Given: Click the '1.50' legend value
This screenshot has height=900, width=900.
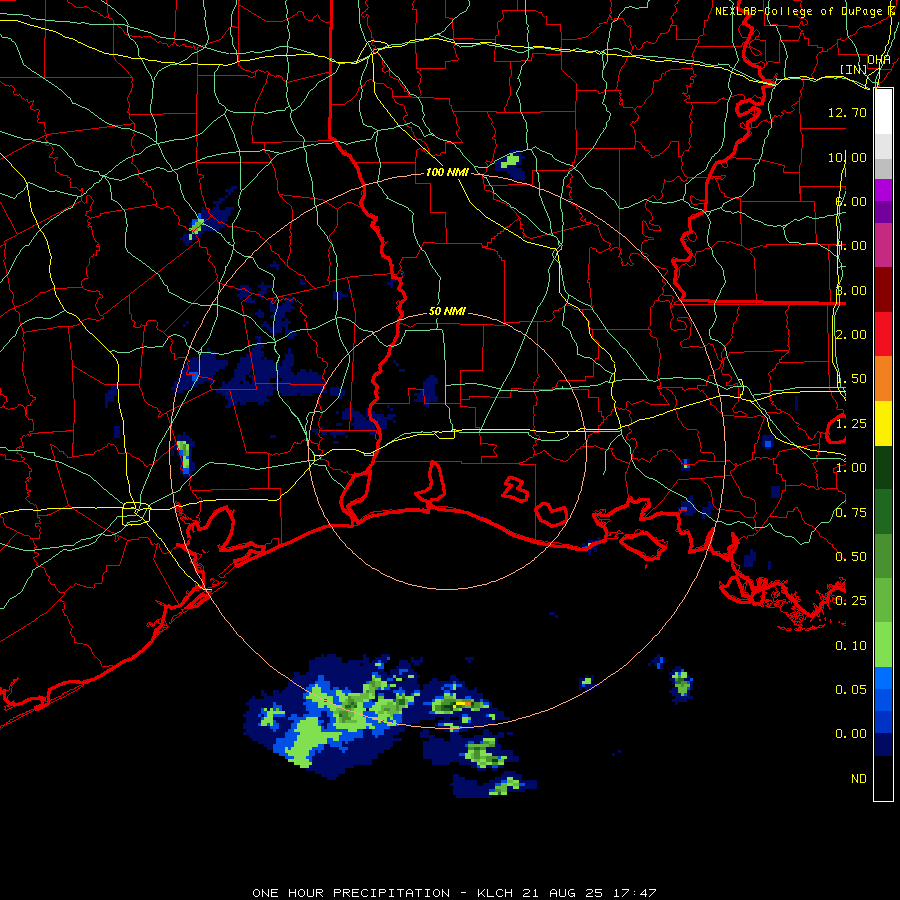Looking at the screenshot, I should pos(851,379).
